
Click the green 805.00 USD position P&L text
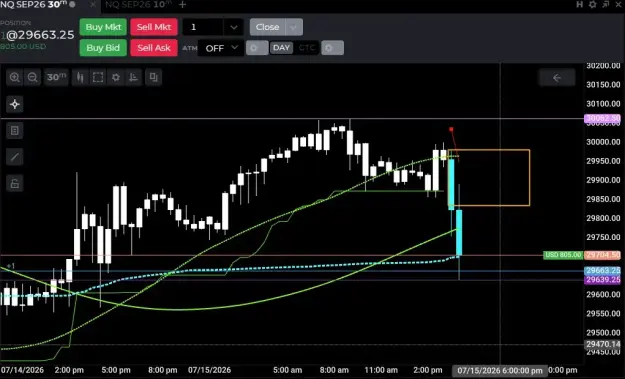23,47
